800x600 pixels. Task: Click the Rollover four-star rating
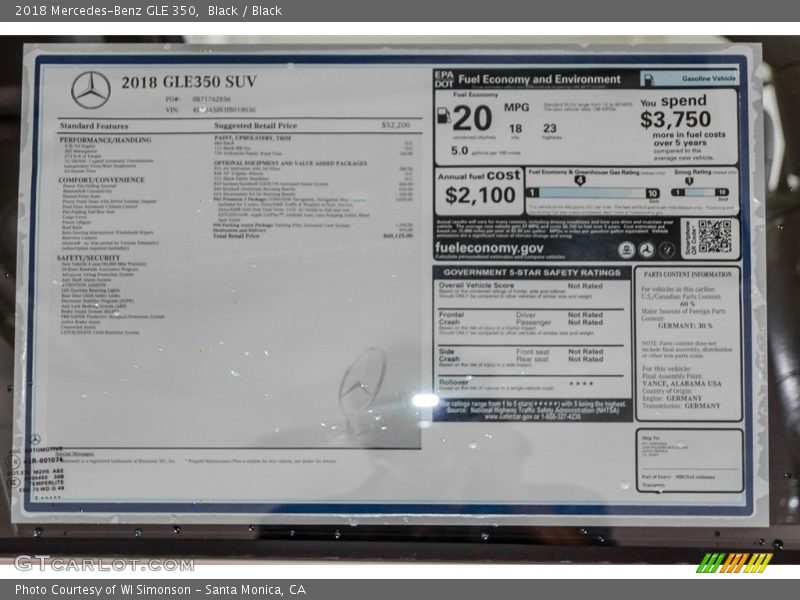(581, 384)
